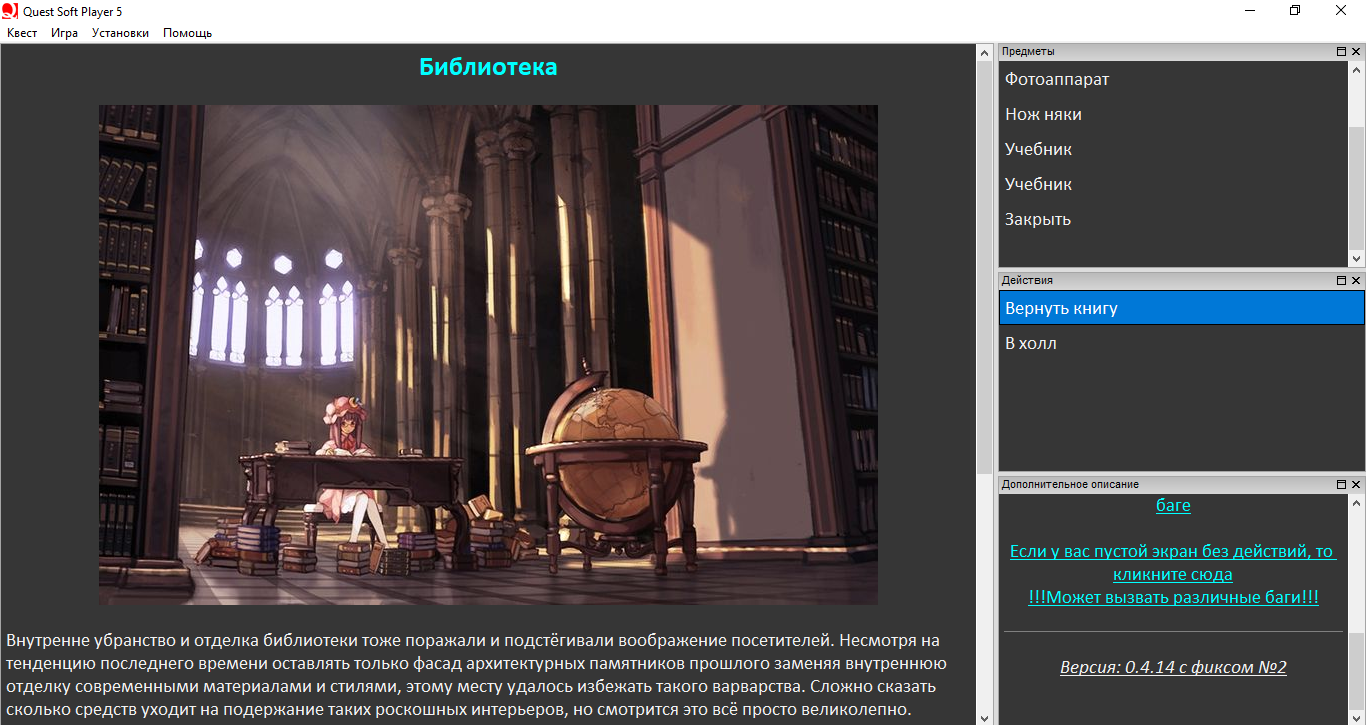Viewport: 1366px width, 725px height.
Task: Undock the Дополнительное описание panel with its float icon
Action: pos(1341,485)
